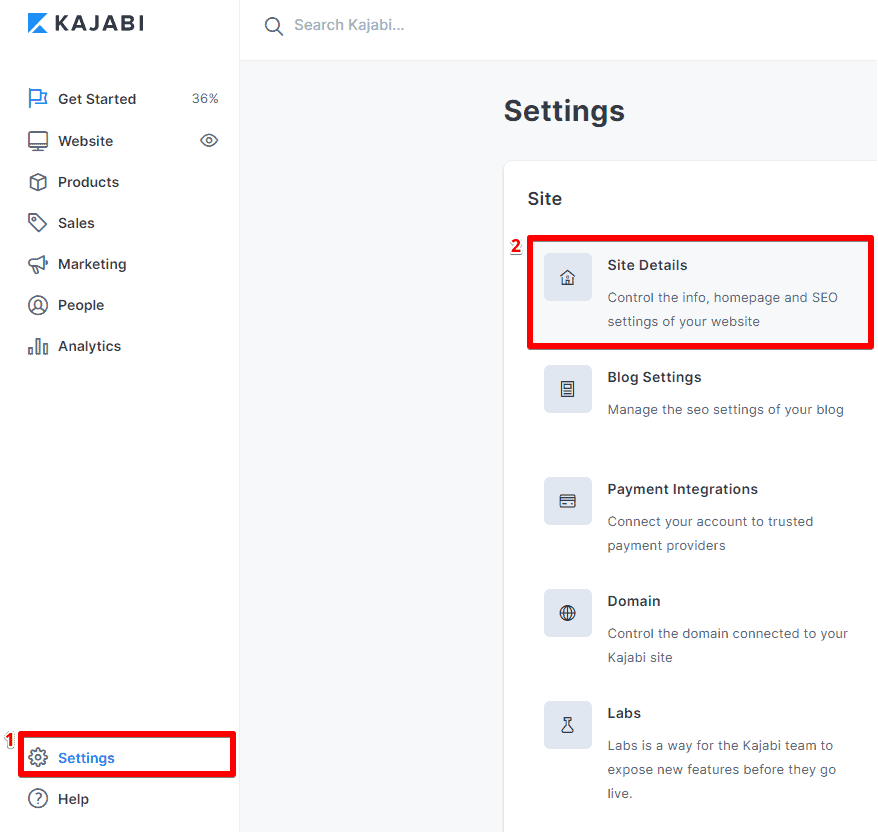
Task: Click the Settings gear icon
Action: click(38, 757)
